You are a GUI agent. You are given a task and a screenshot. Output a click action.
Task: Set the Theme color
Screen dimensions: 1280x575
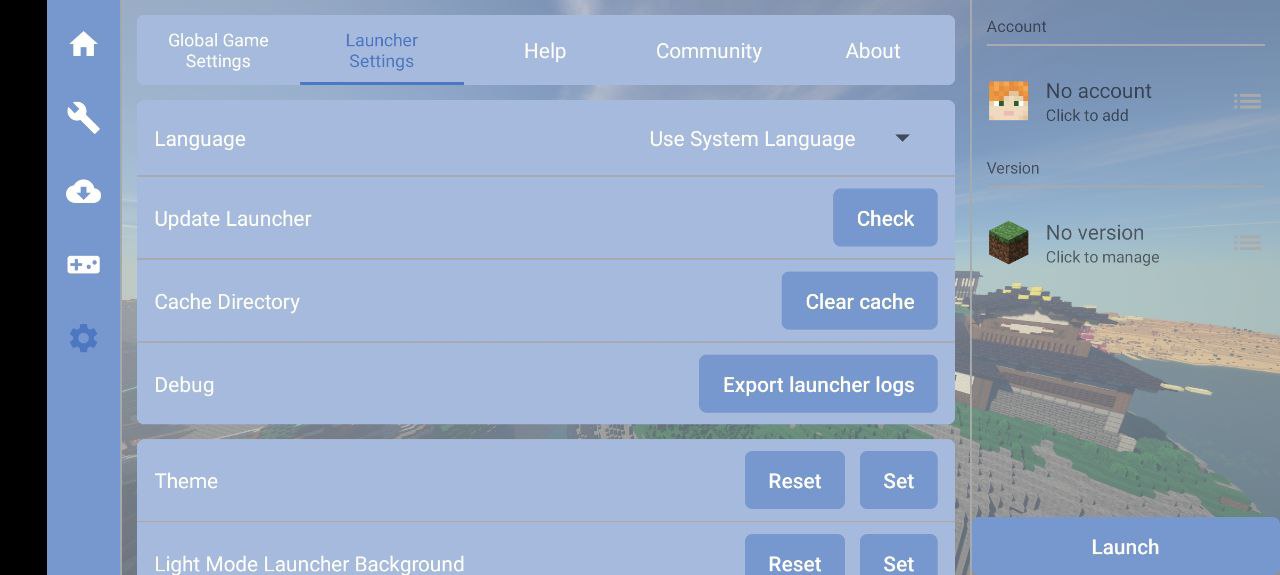[899, 480]
